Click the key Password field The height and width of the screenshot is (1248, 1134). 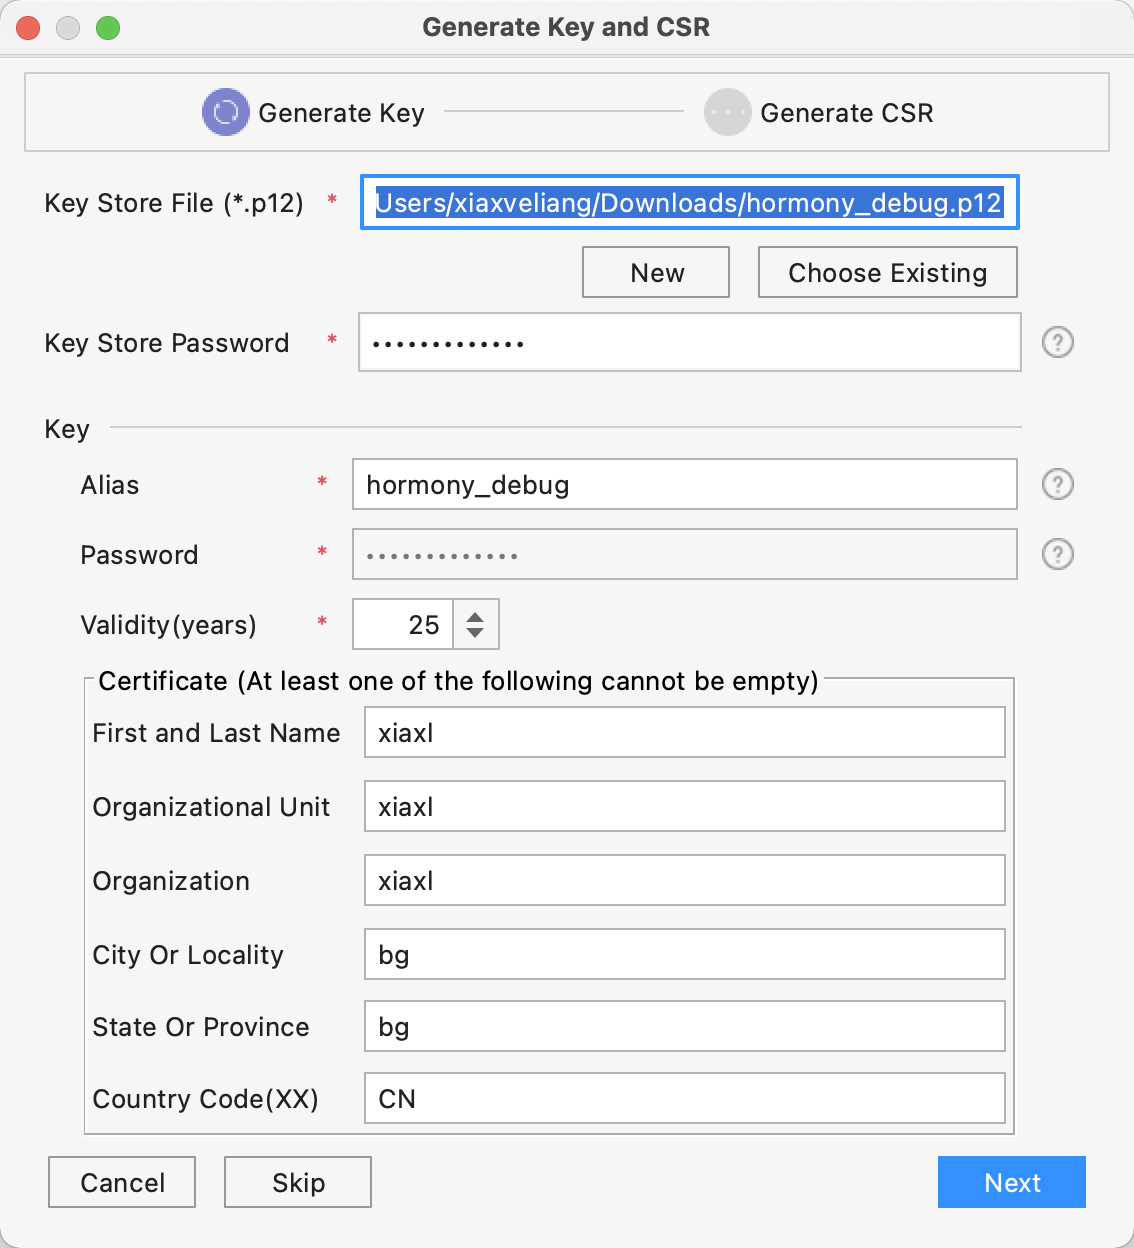pyautogui.click(x=685, y=554)
